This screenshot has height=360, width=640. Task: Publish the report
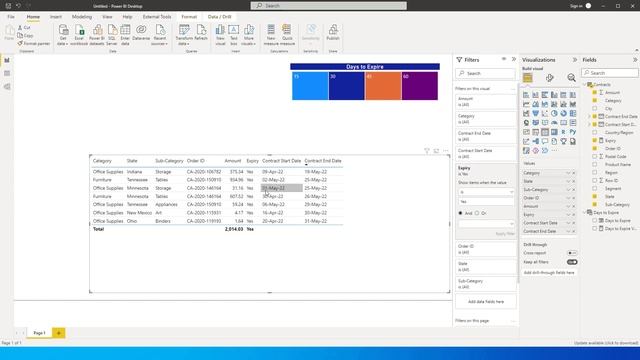coord(333,33)
